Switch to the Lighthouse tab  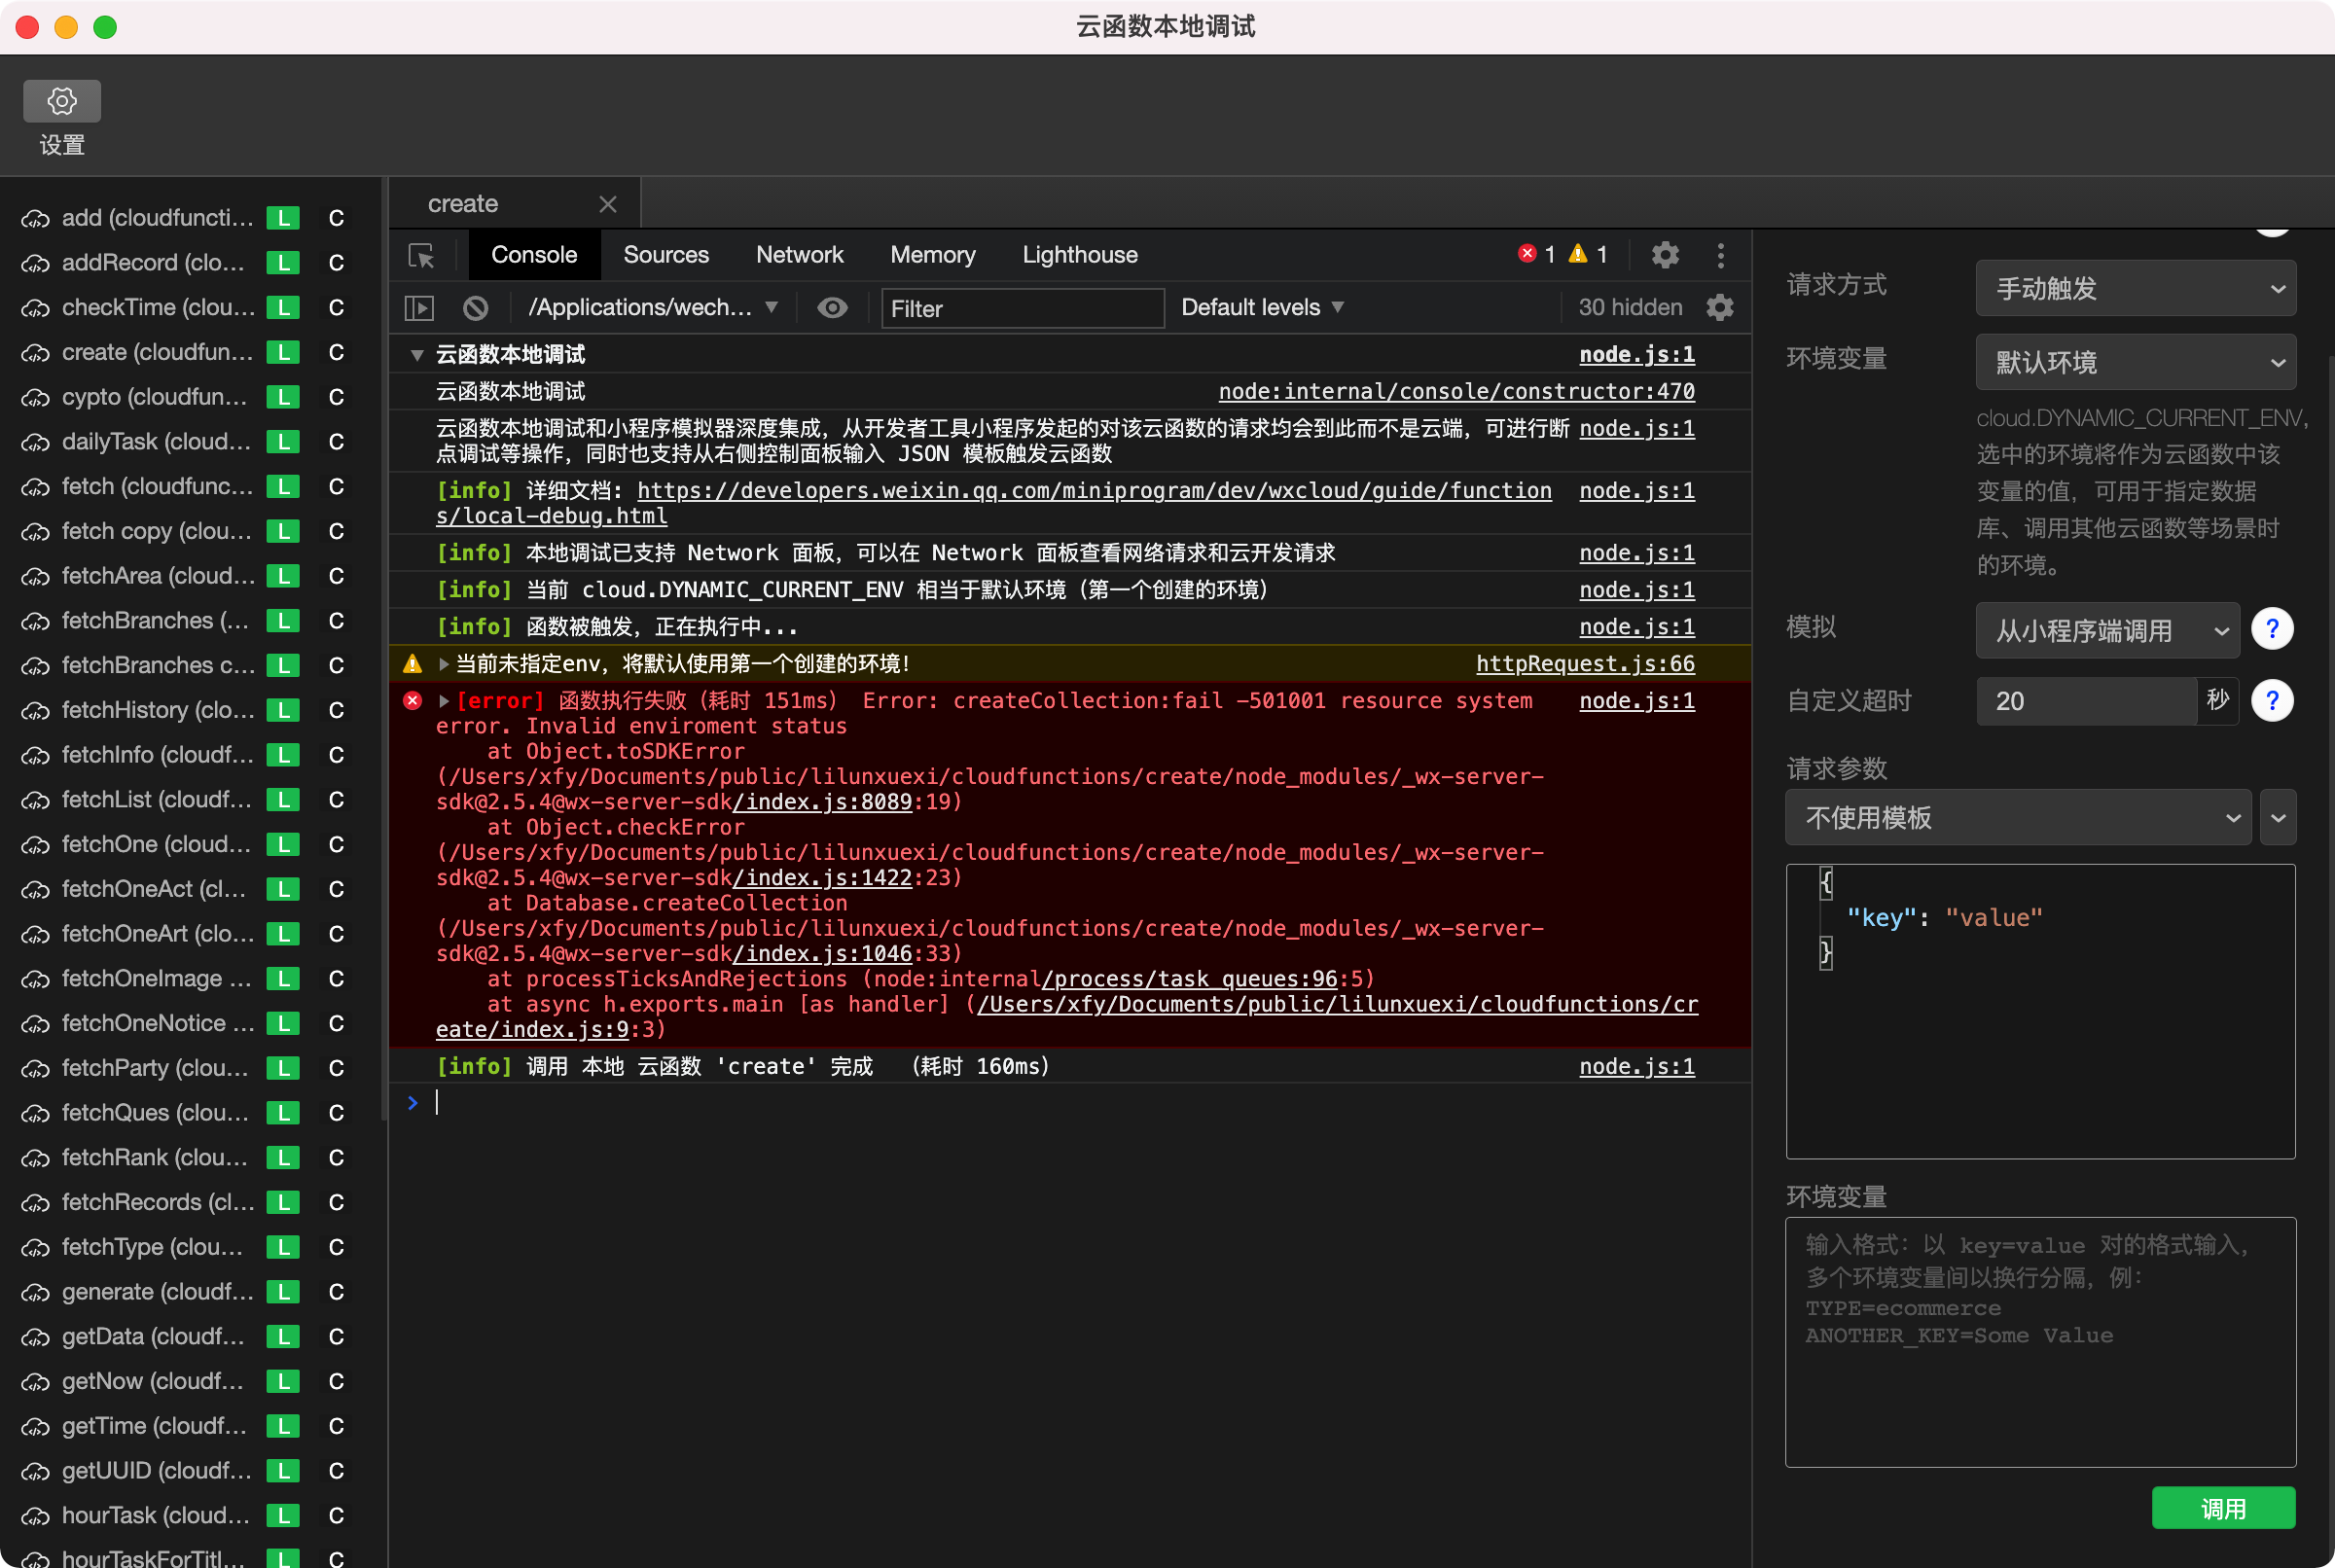(1079, 255)
